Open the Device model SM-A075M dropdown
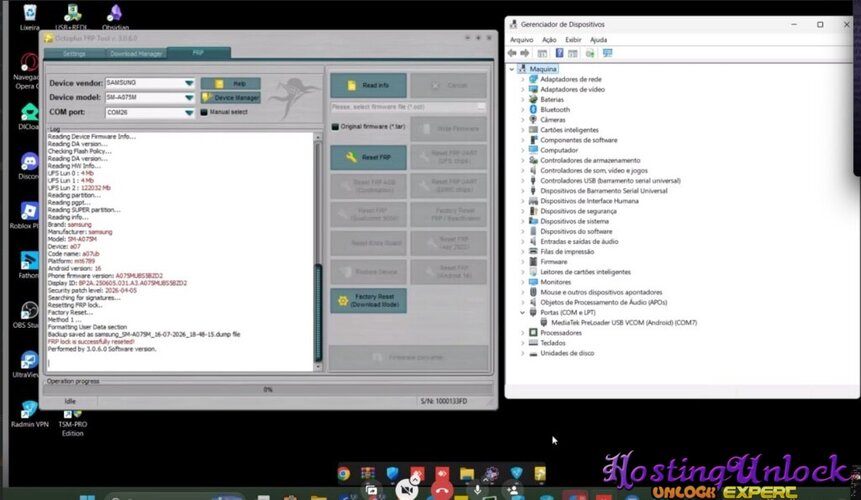This screenshot has height=500, width=861. (189, 98)
